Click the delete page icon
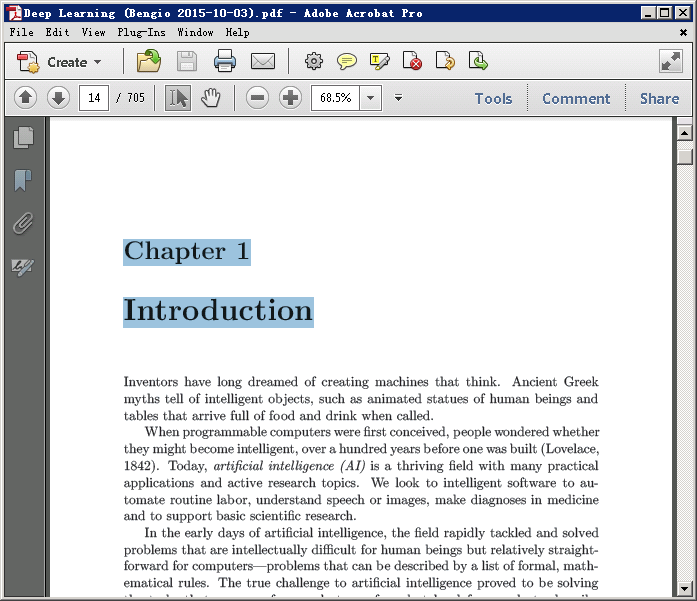The width and height of the screenshot is (697, 601). [x=412, y=61]
